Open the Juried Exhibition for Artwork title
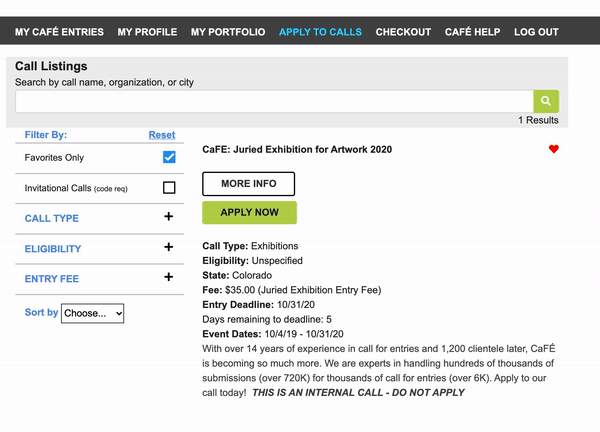 tap(297, 149)
